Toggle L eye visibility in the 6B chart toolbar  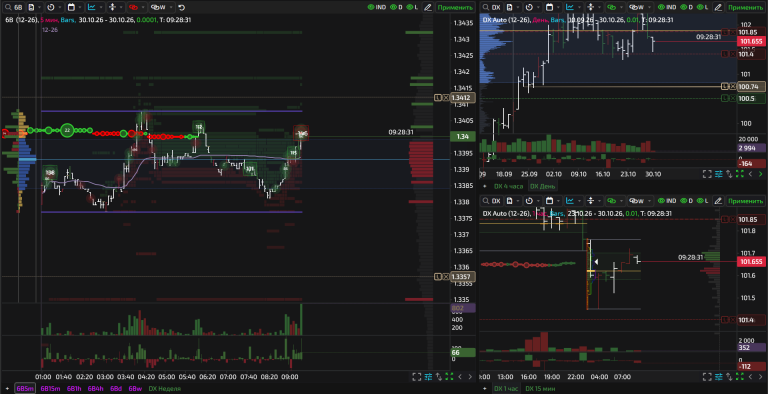(413, 7)
